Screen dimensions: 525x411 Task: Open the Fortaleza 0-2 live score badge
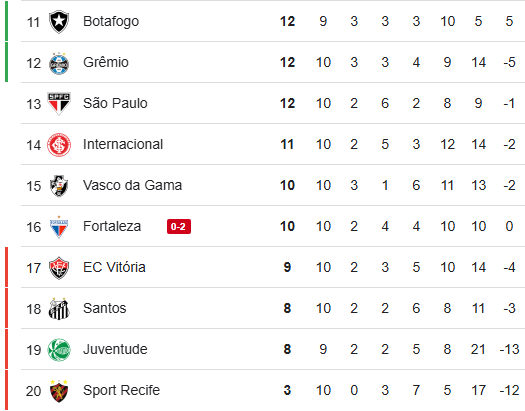pos(179,227)
